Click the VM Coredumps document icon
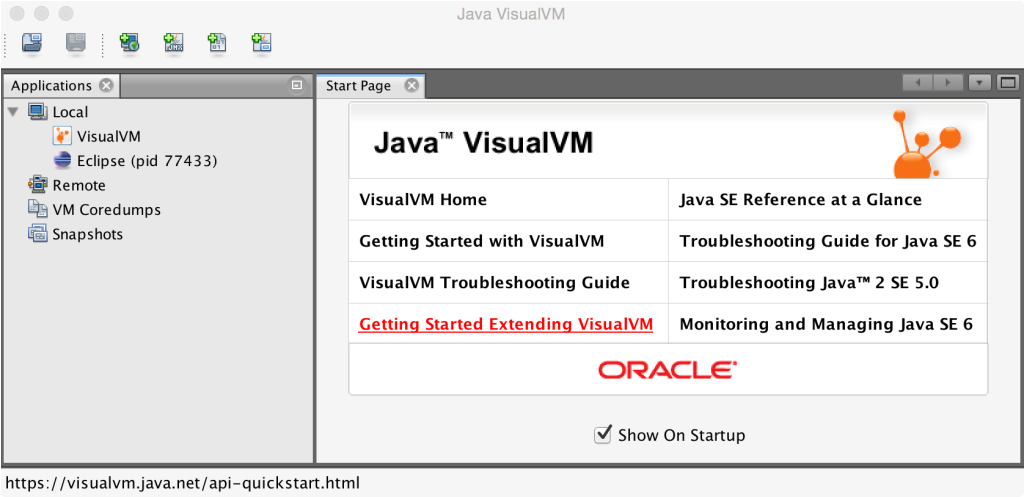 point(37,209)
